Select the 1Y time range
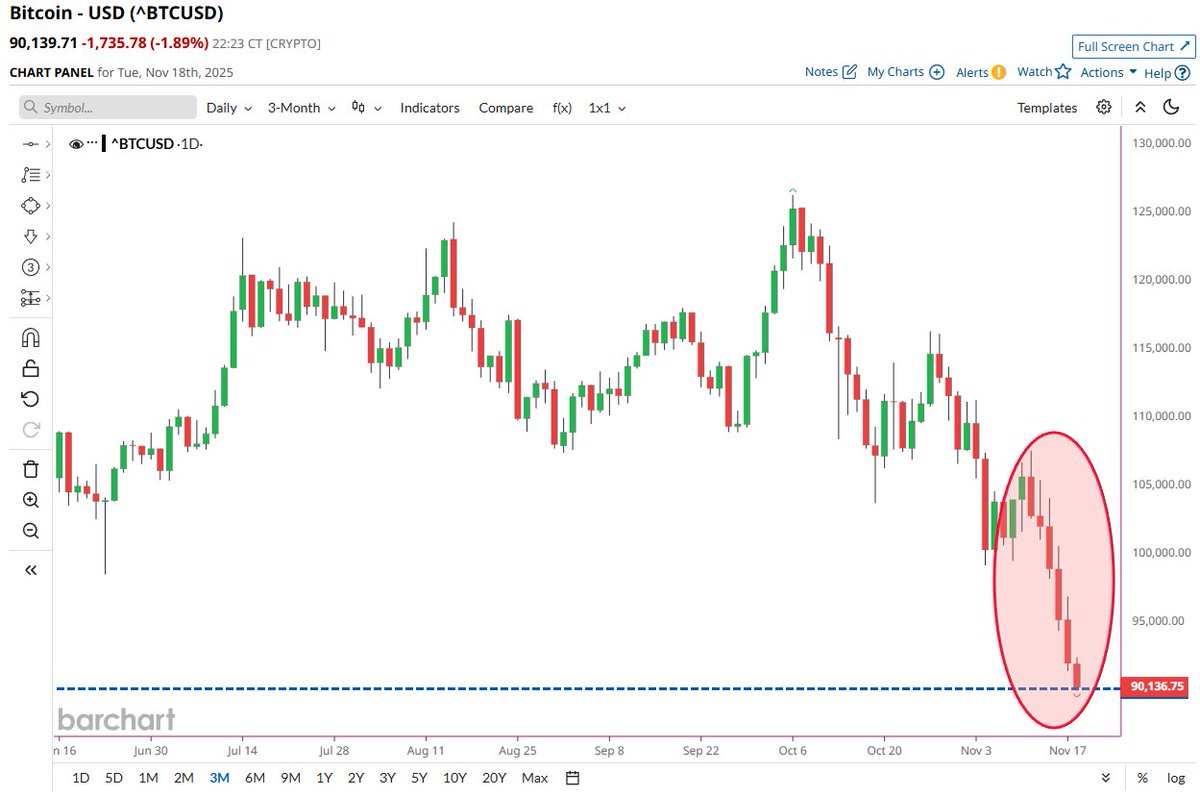Image resolution: width=1200 pixels, height=796 pixels. pos(324,777)
